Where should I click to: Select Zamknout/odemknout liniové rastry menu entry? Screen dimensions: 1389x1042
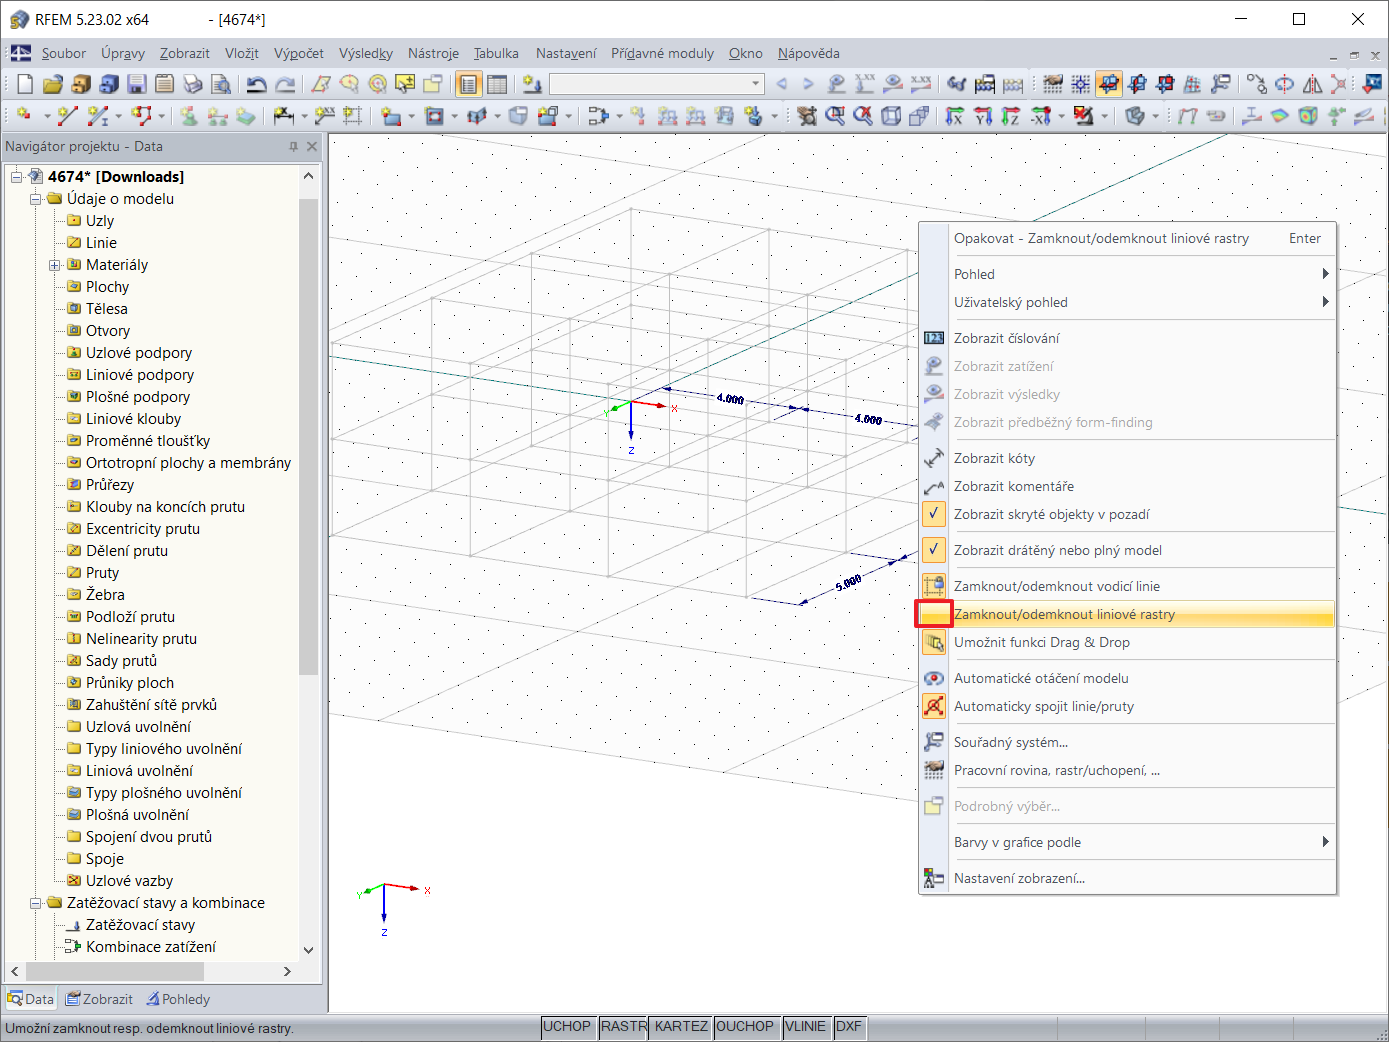(1064, 614)
